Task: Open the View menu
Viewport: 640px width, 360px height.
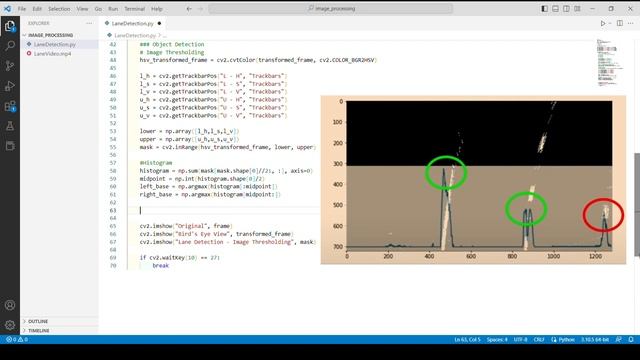Action: [82, 9]
